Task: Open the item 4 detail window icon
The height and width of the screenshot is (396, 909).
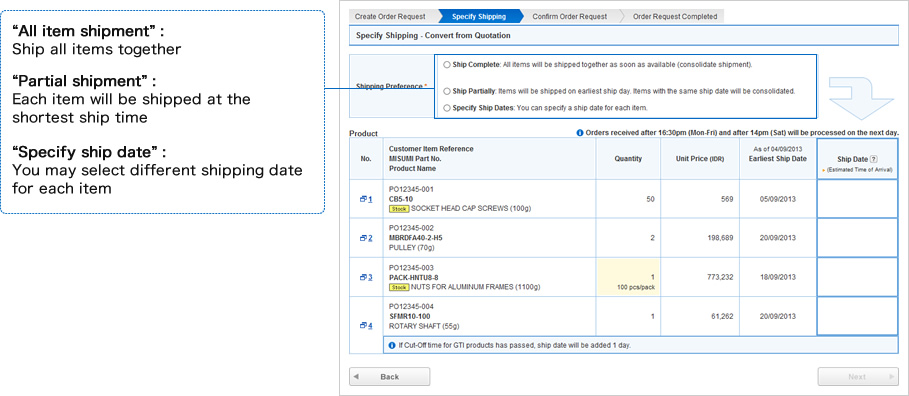Action: click(x=363, y=325)
